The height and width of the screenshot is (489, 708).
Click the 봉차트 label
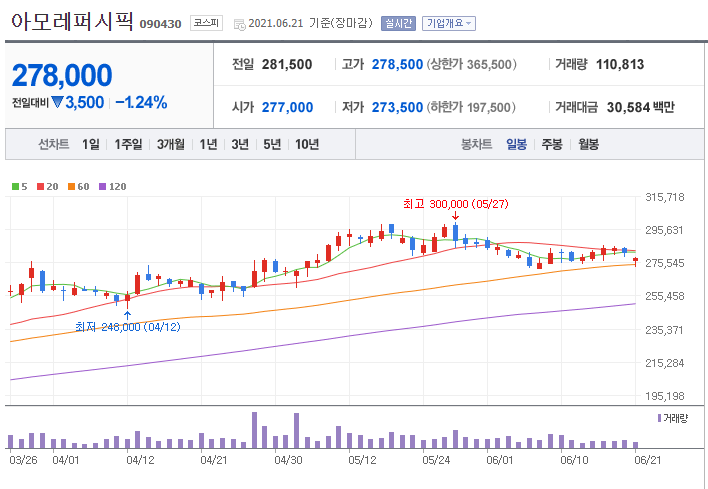point(476,144)
